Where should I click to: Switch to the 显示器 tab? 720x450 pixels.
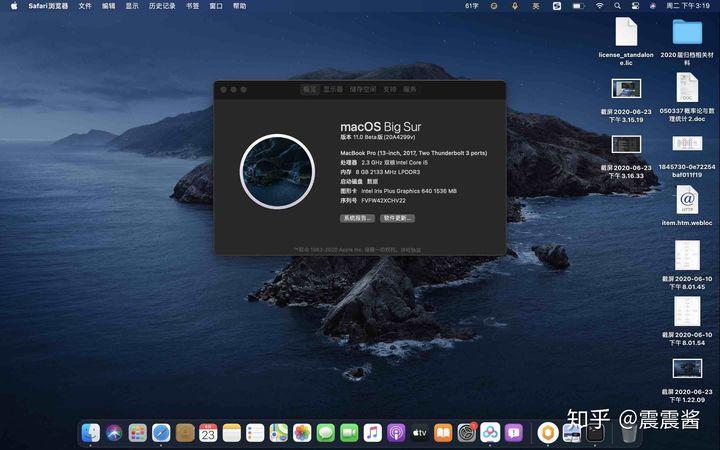click(x=333, y=89)
